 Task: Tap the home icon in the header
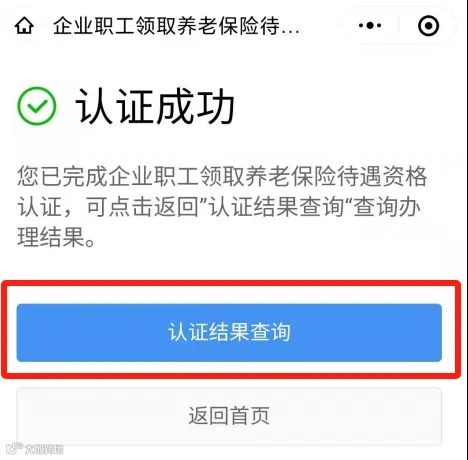tap(24, 26)
